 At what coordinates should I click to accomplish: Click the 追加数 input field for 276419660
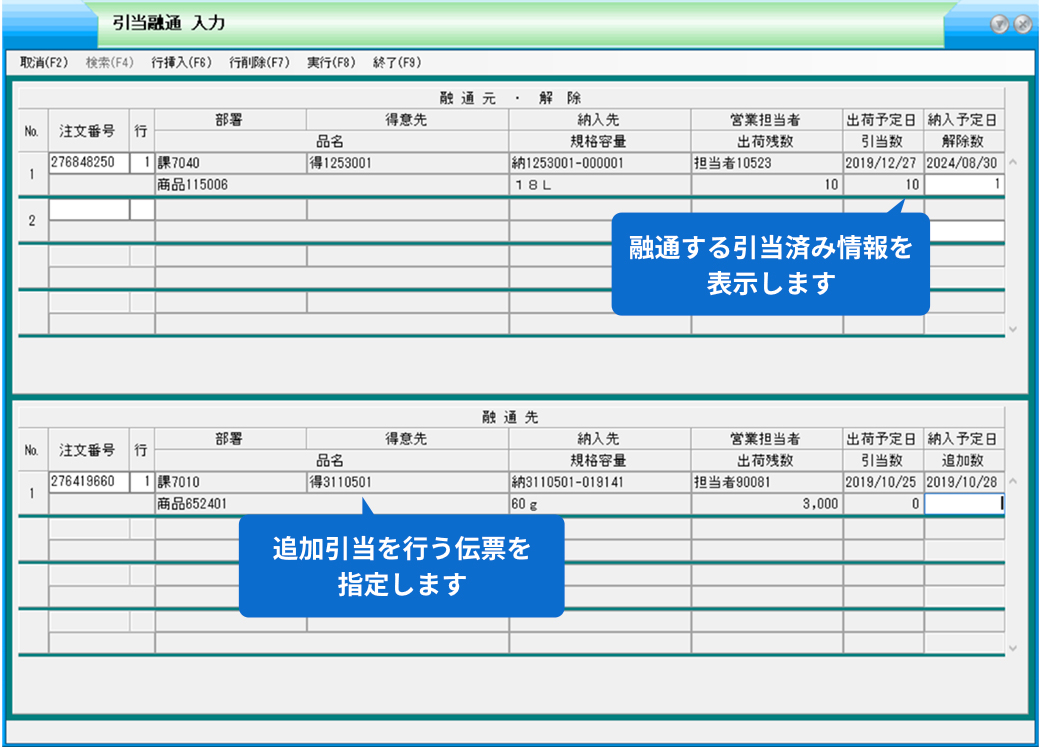964,504
